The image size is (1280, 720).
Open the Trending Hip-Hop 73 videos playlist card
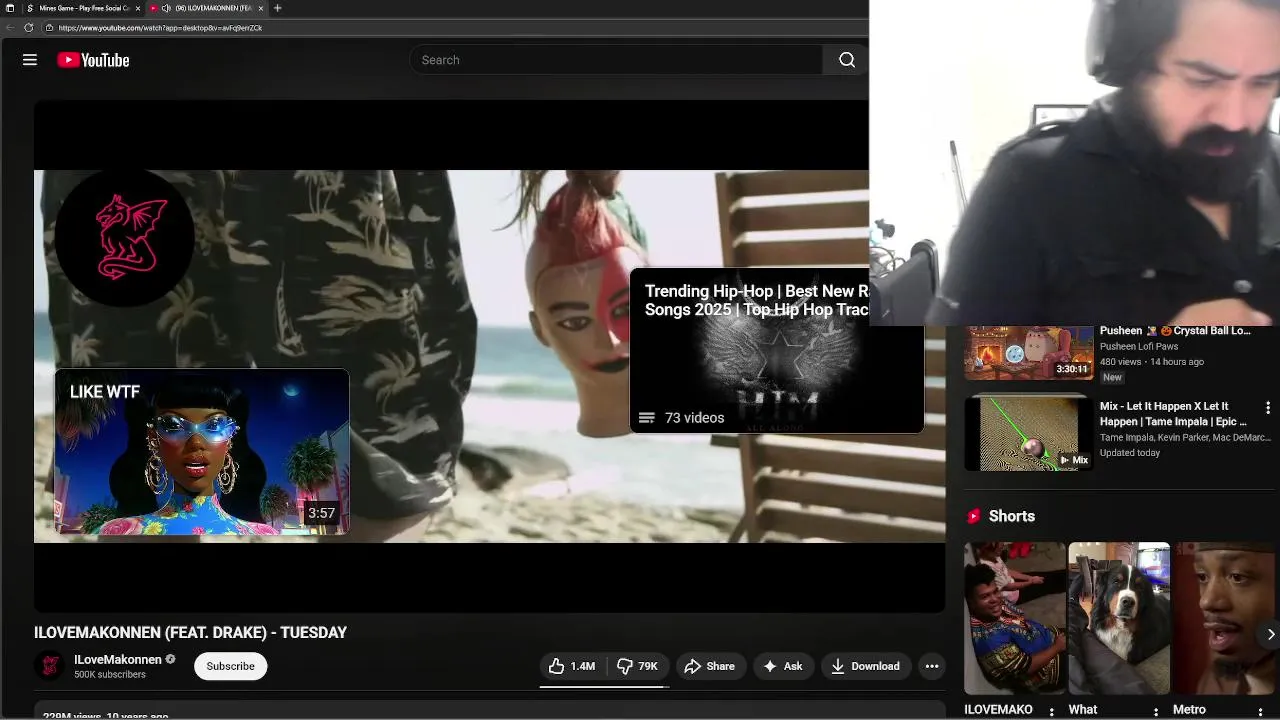tap(776, 350)
